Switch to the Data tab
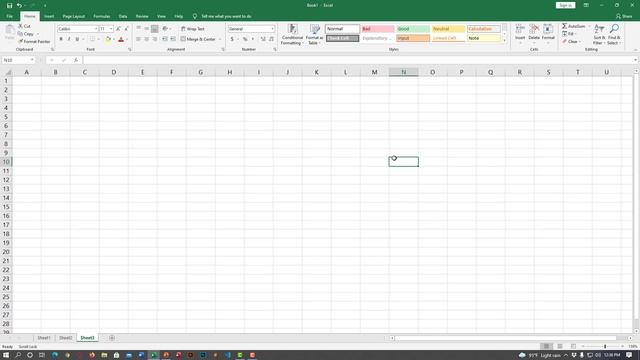Image resolution: width=640 pixels, height=360 pixels. coord(123,16)
